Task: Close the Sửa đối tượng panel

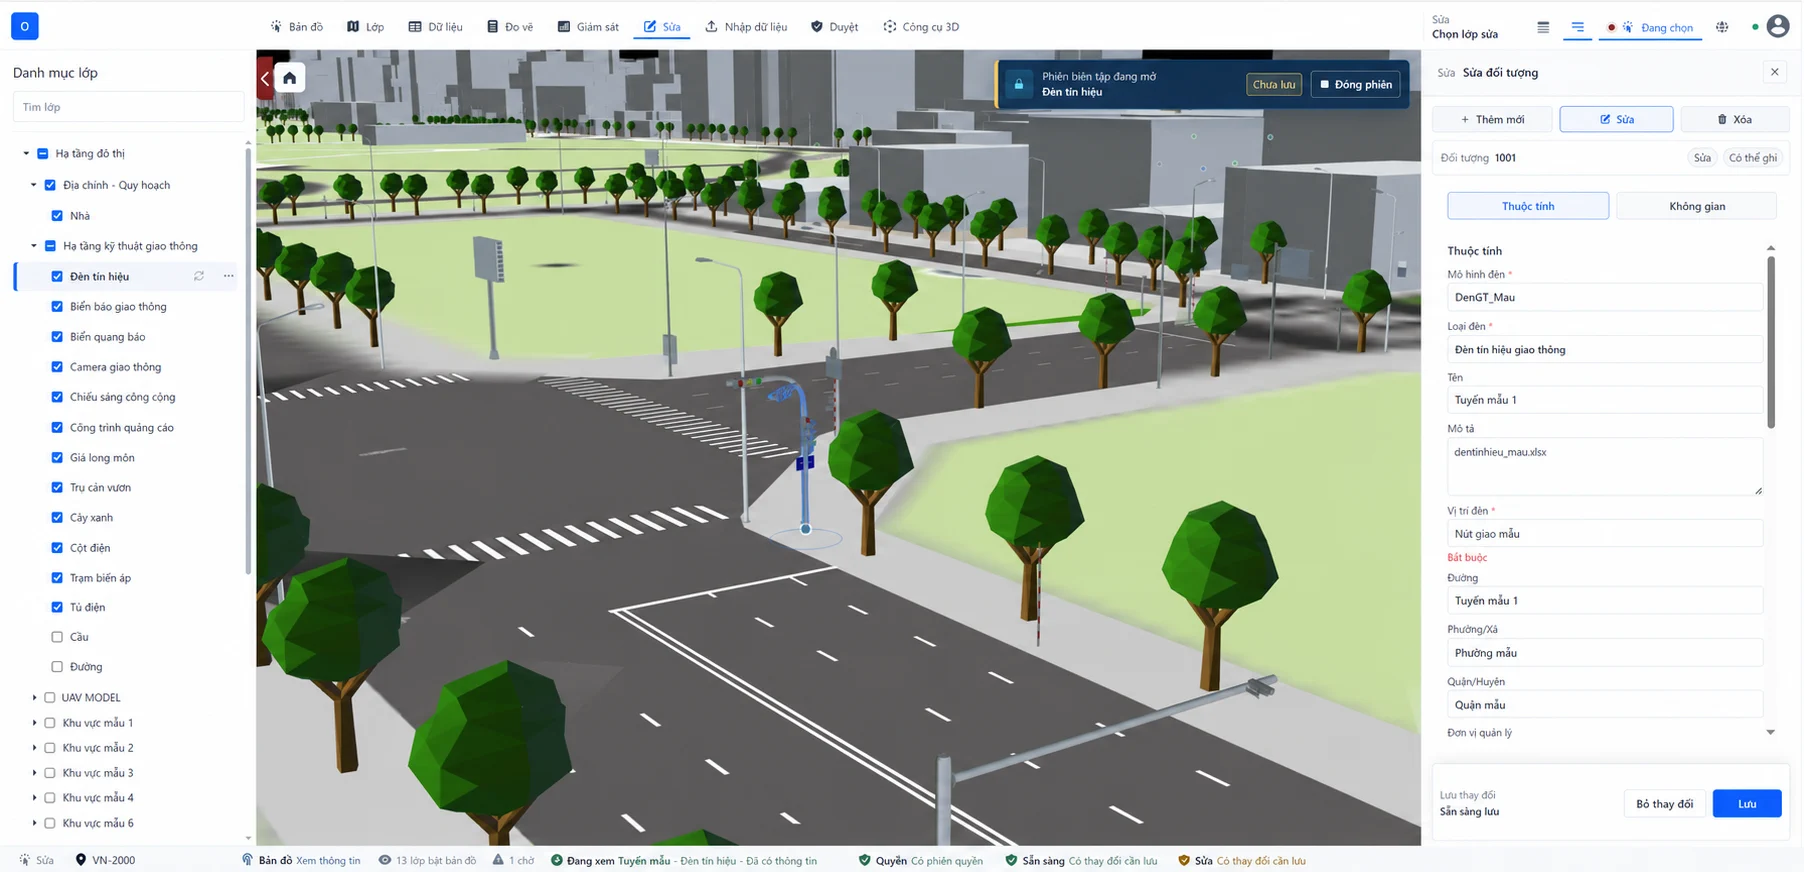Action: click(1775, 72)
